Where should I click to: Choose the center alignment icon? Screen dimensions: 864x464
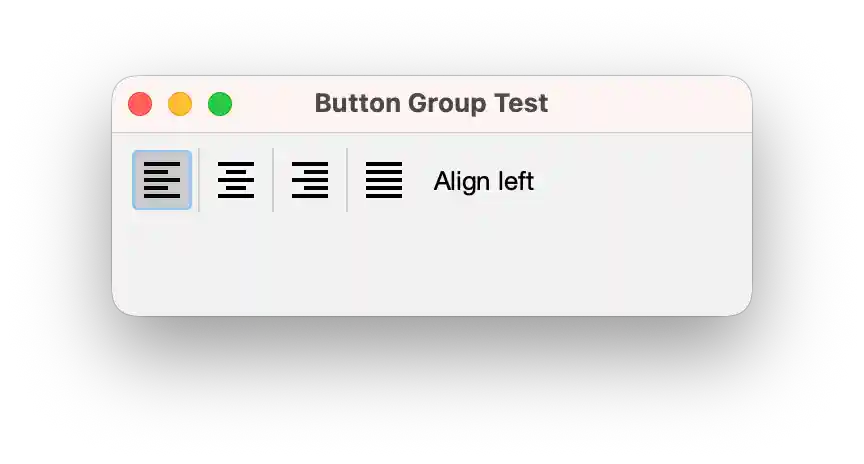[236, 180]
